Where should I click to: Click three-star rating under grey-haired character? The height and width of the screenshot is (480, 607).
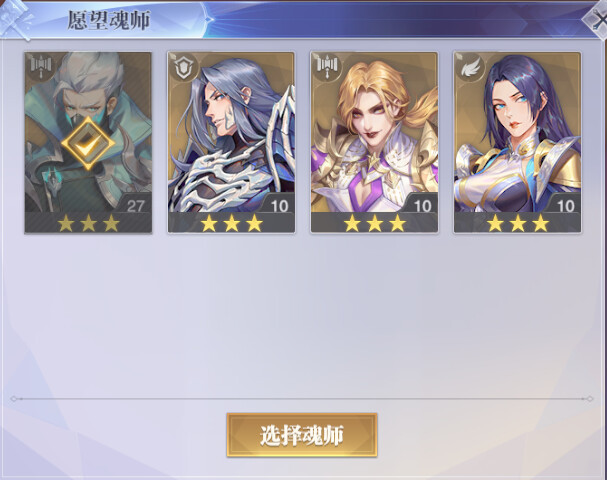click(231, 223)
